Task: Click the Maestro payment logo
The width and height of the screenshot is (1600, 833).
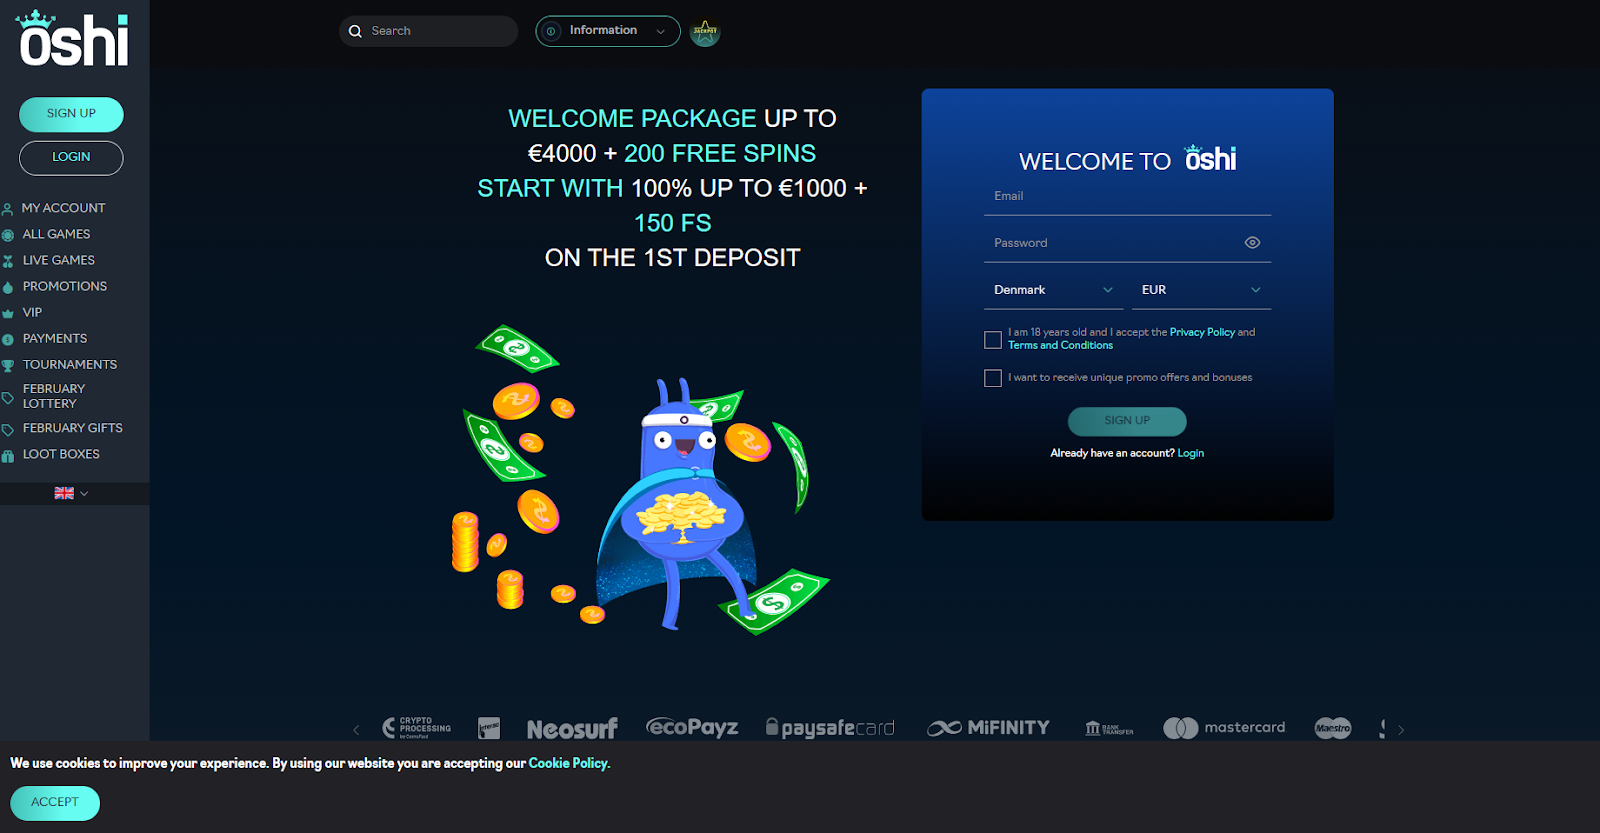Action: (1333, 728)
